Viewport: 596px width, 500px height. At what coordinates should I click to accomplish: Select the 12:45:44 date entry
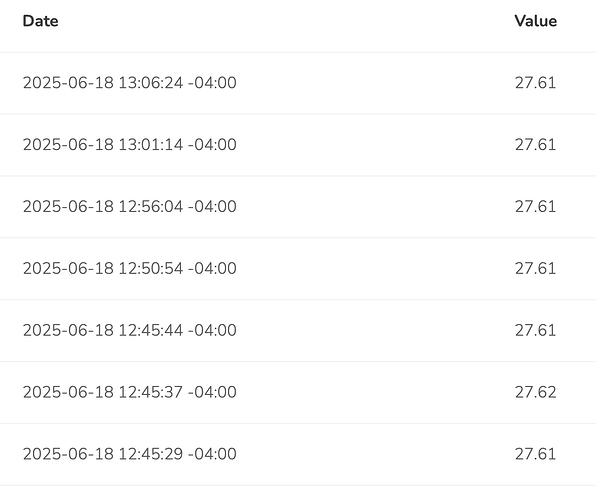click(130, 330)
